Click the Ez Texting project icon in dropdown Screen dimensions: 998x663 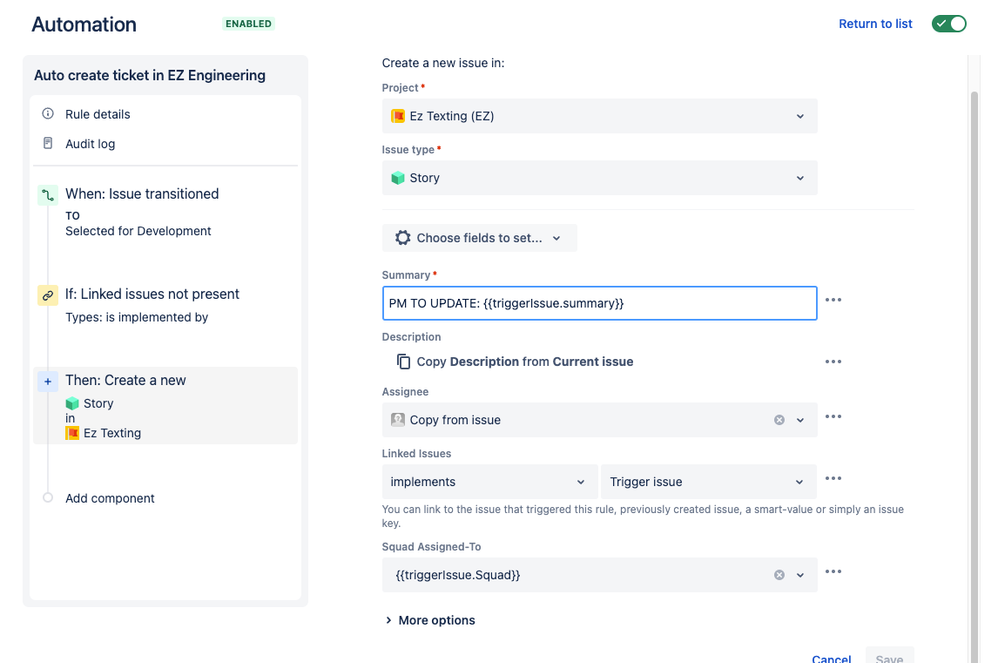pos(398,116)
